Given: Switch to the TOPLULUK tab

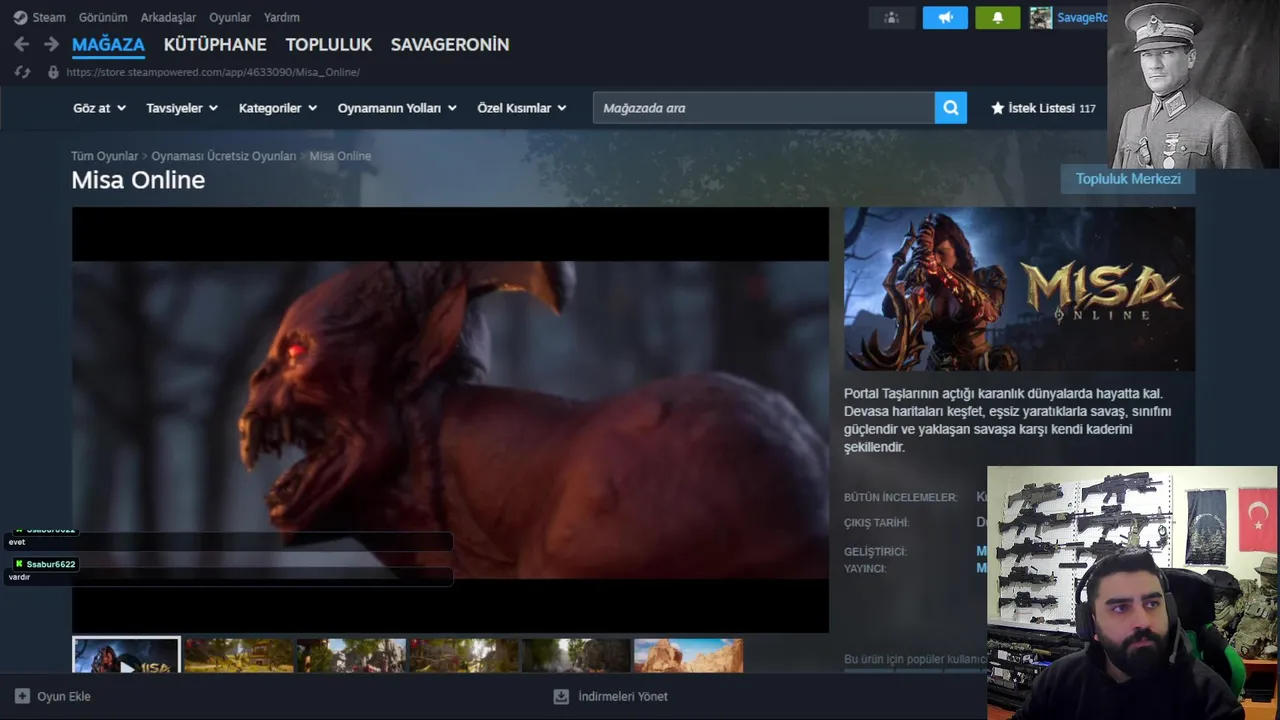Looking at the screenshot, I should pyautogui.click(x=329, y=45).
